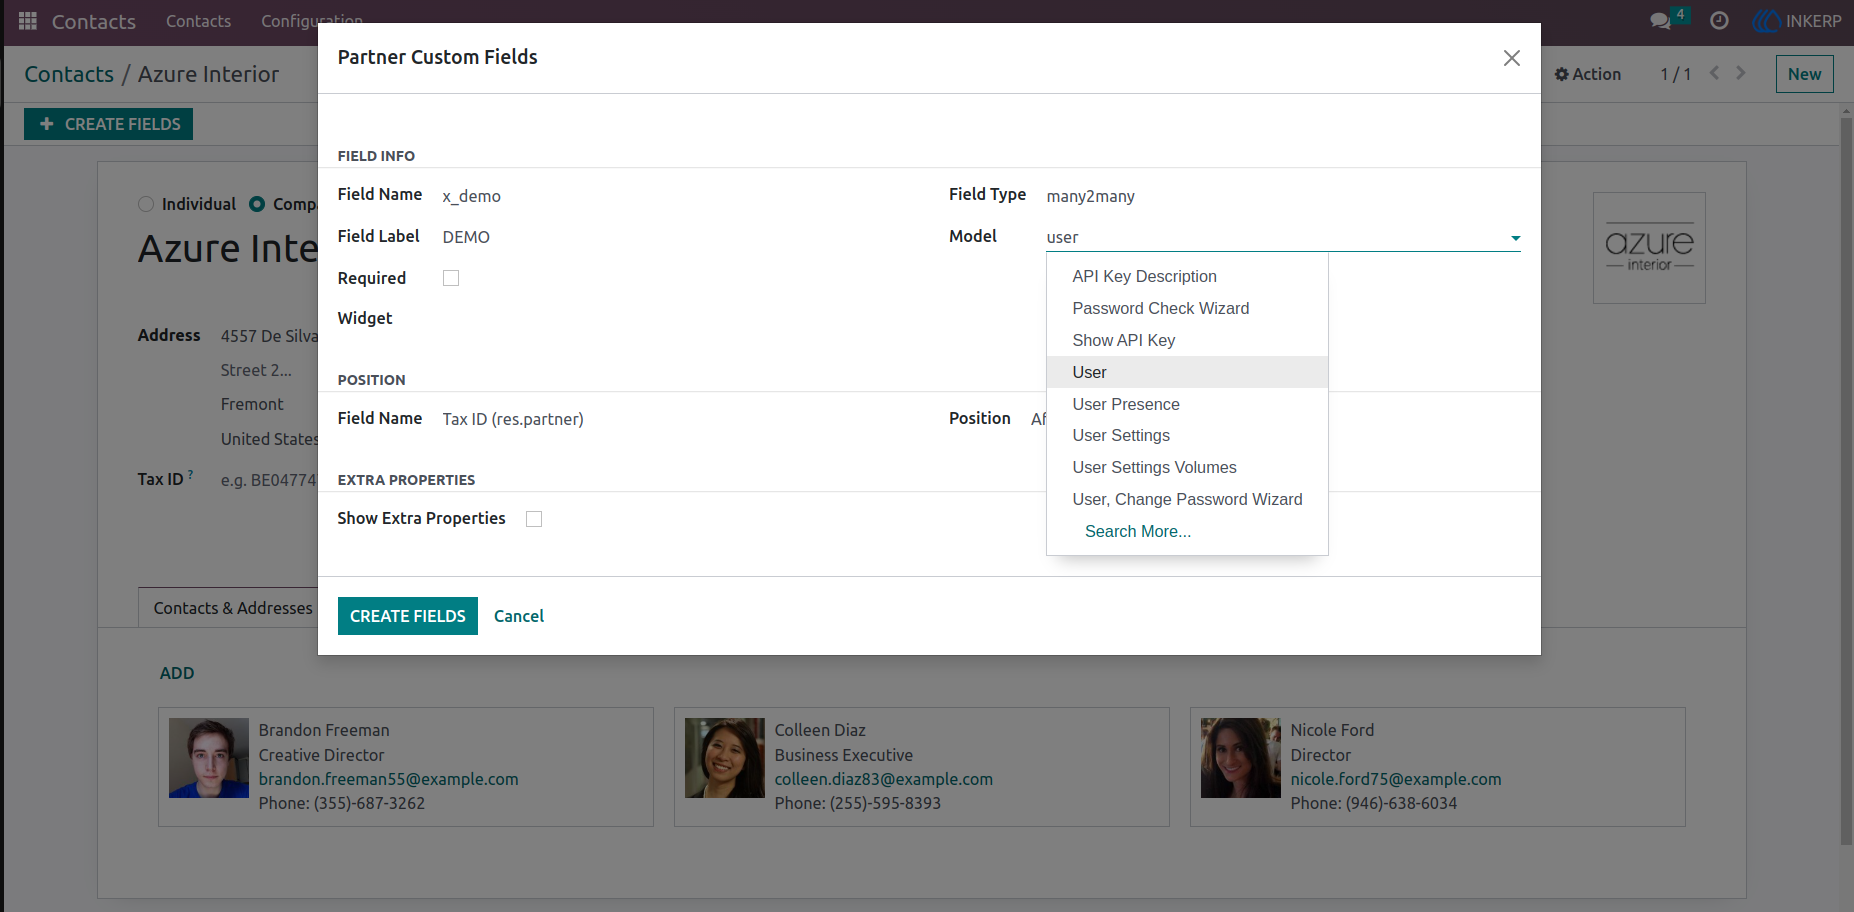The image size is (1854, 912).
Task: Click email brandon.freeman55@example.com
Action: coord(388,779)
